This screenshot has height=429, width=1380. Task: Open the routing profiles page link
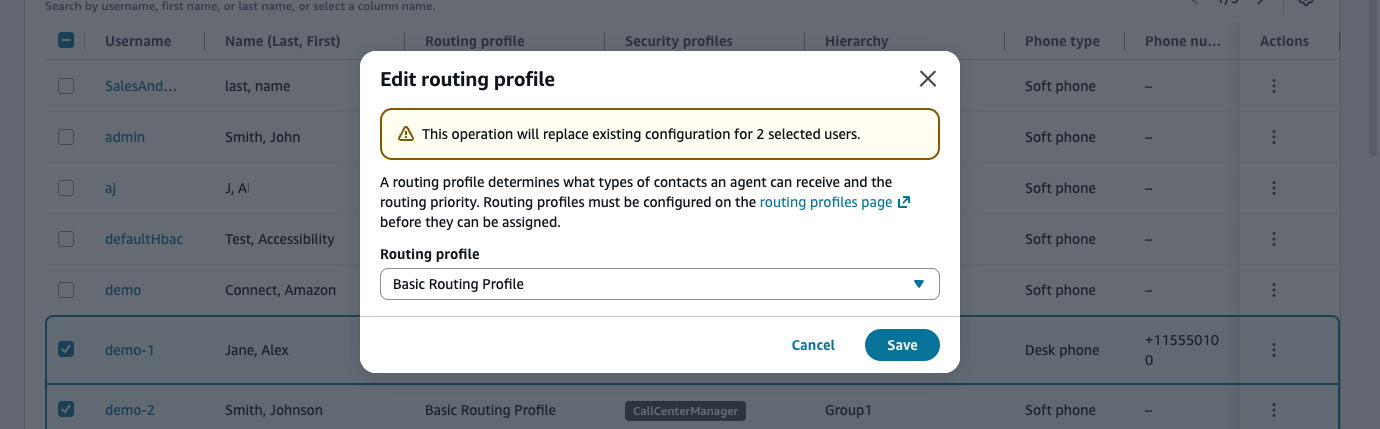coord(826,202)
